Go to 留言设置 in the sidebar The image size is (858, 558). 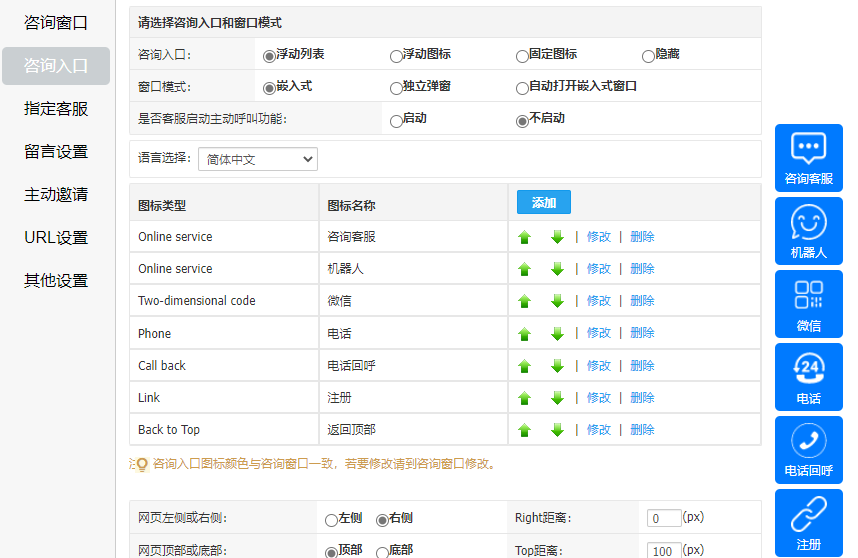coord(56,152)
